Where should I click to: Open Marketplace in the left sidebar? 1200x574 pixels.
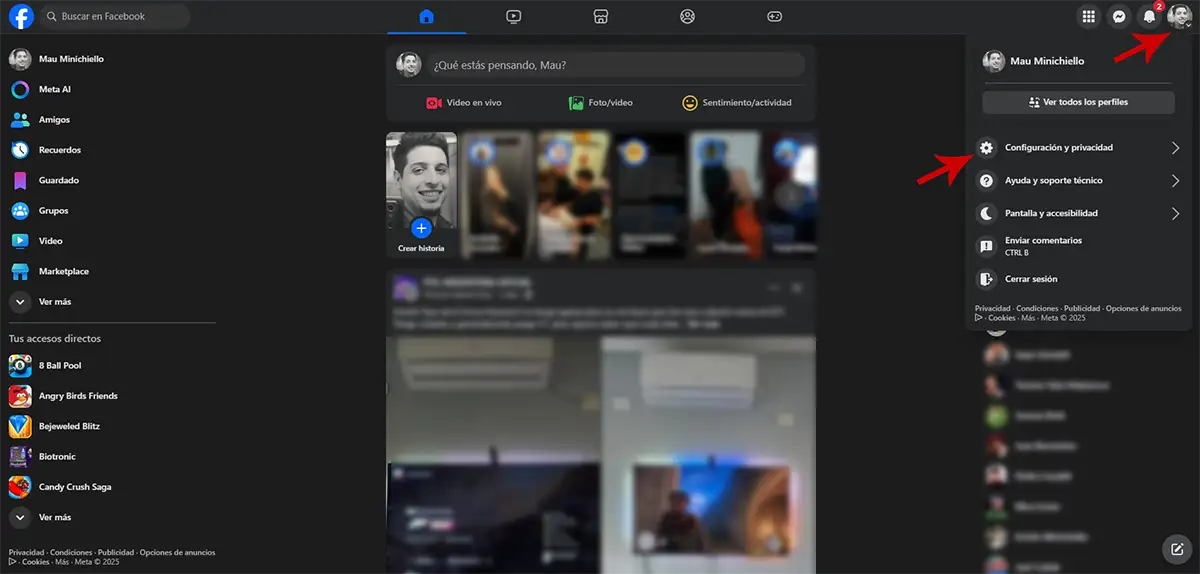63,272
